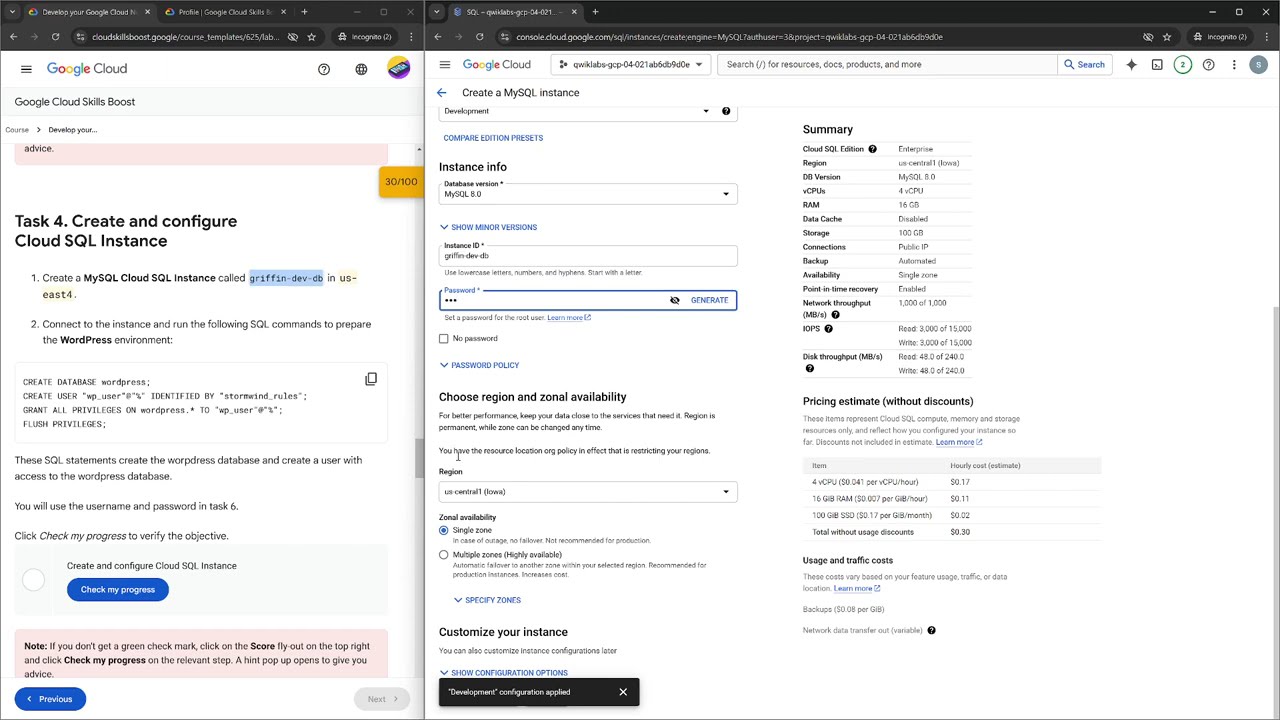The image size is (1280, 720).
Task: Open the Database version dropdown
Action: 588,193
